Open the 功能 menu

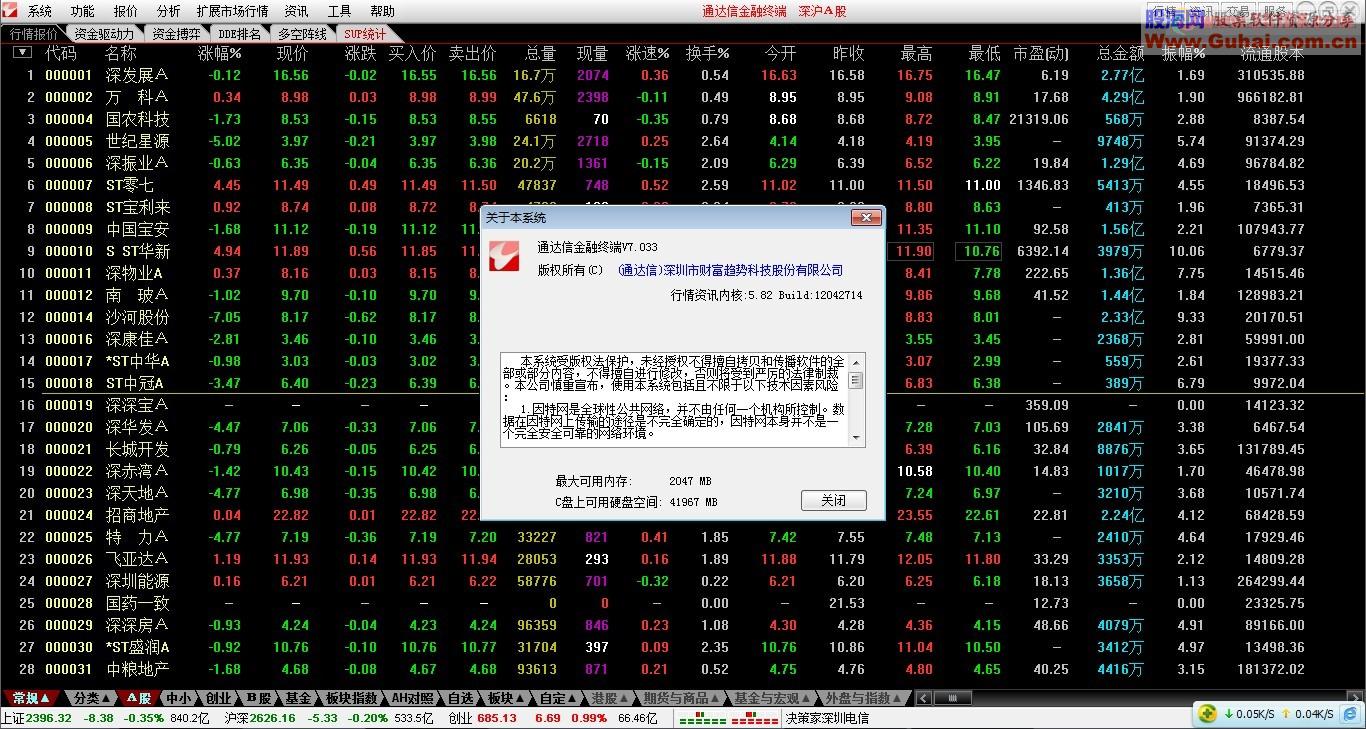tap(83, 11)
